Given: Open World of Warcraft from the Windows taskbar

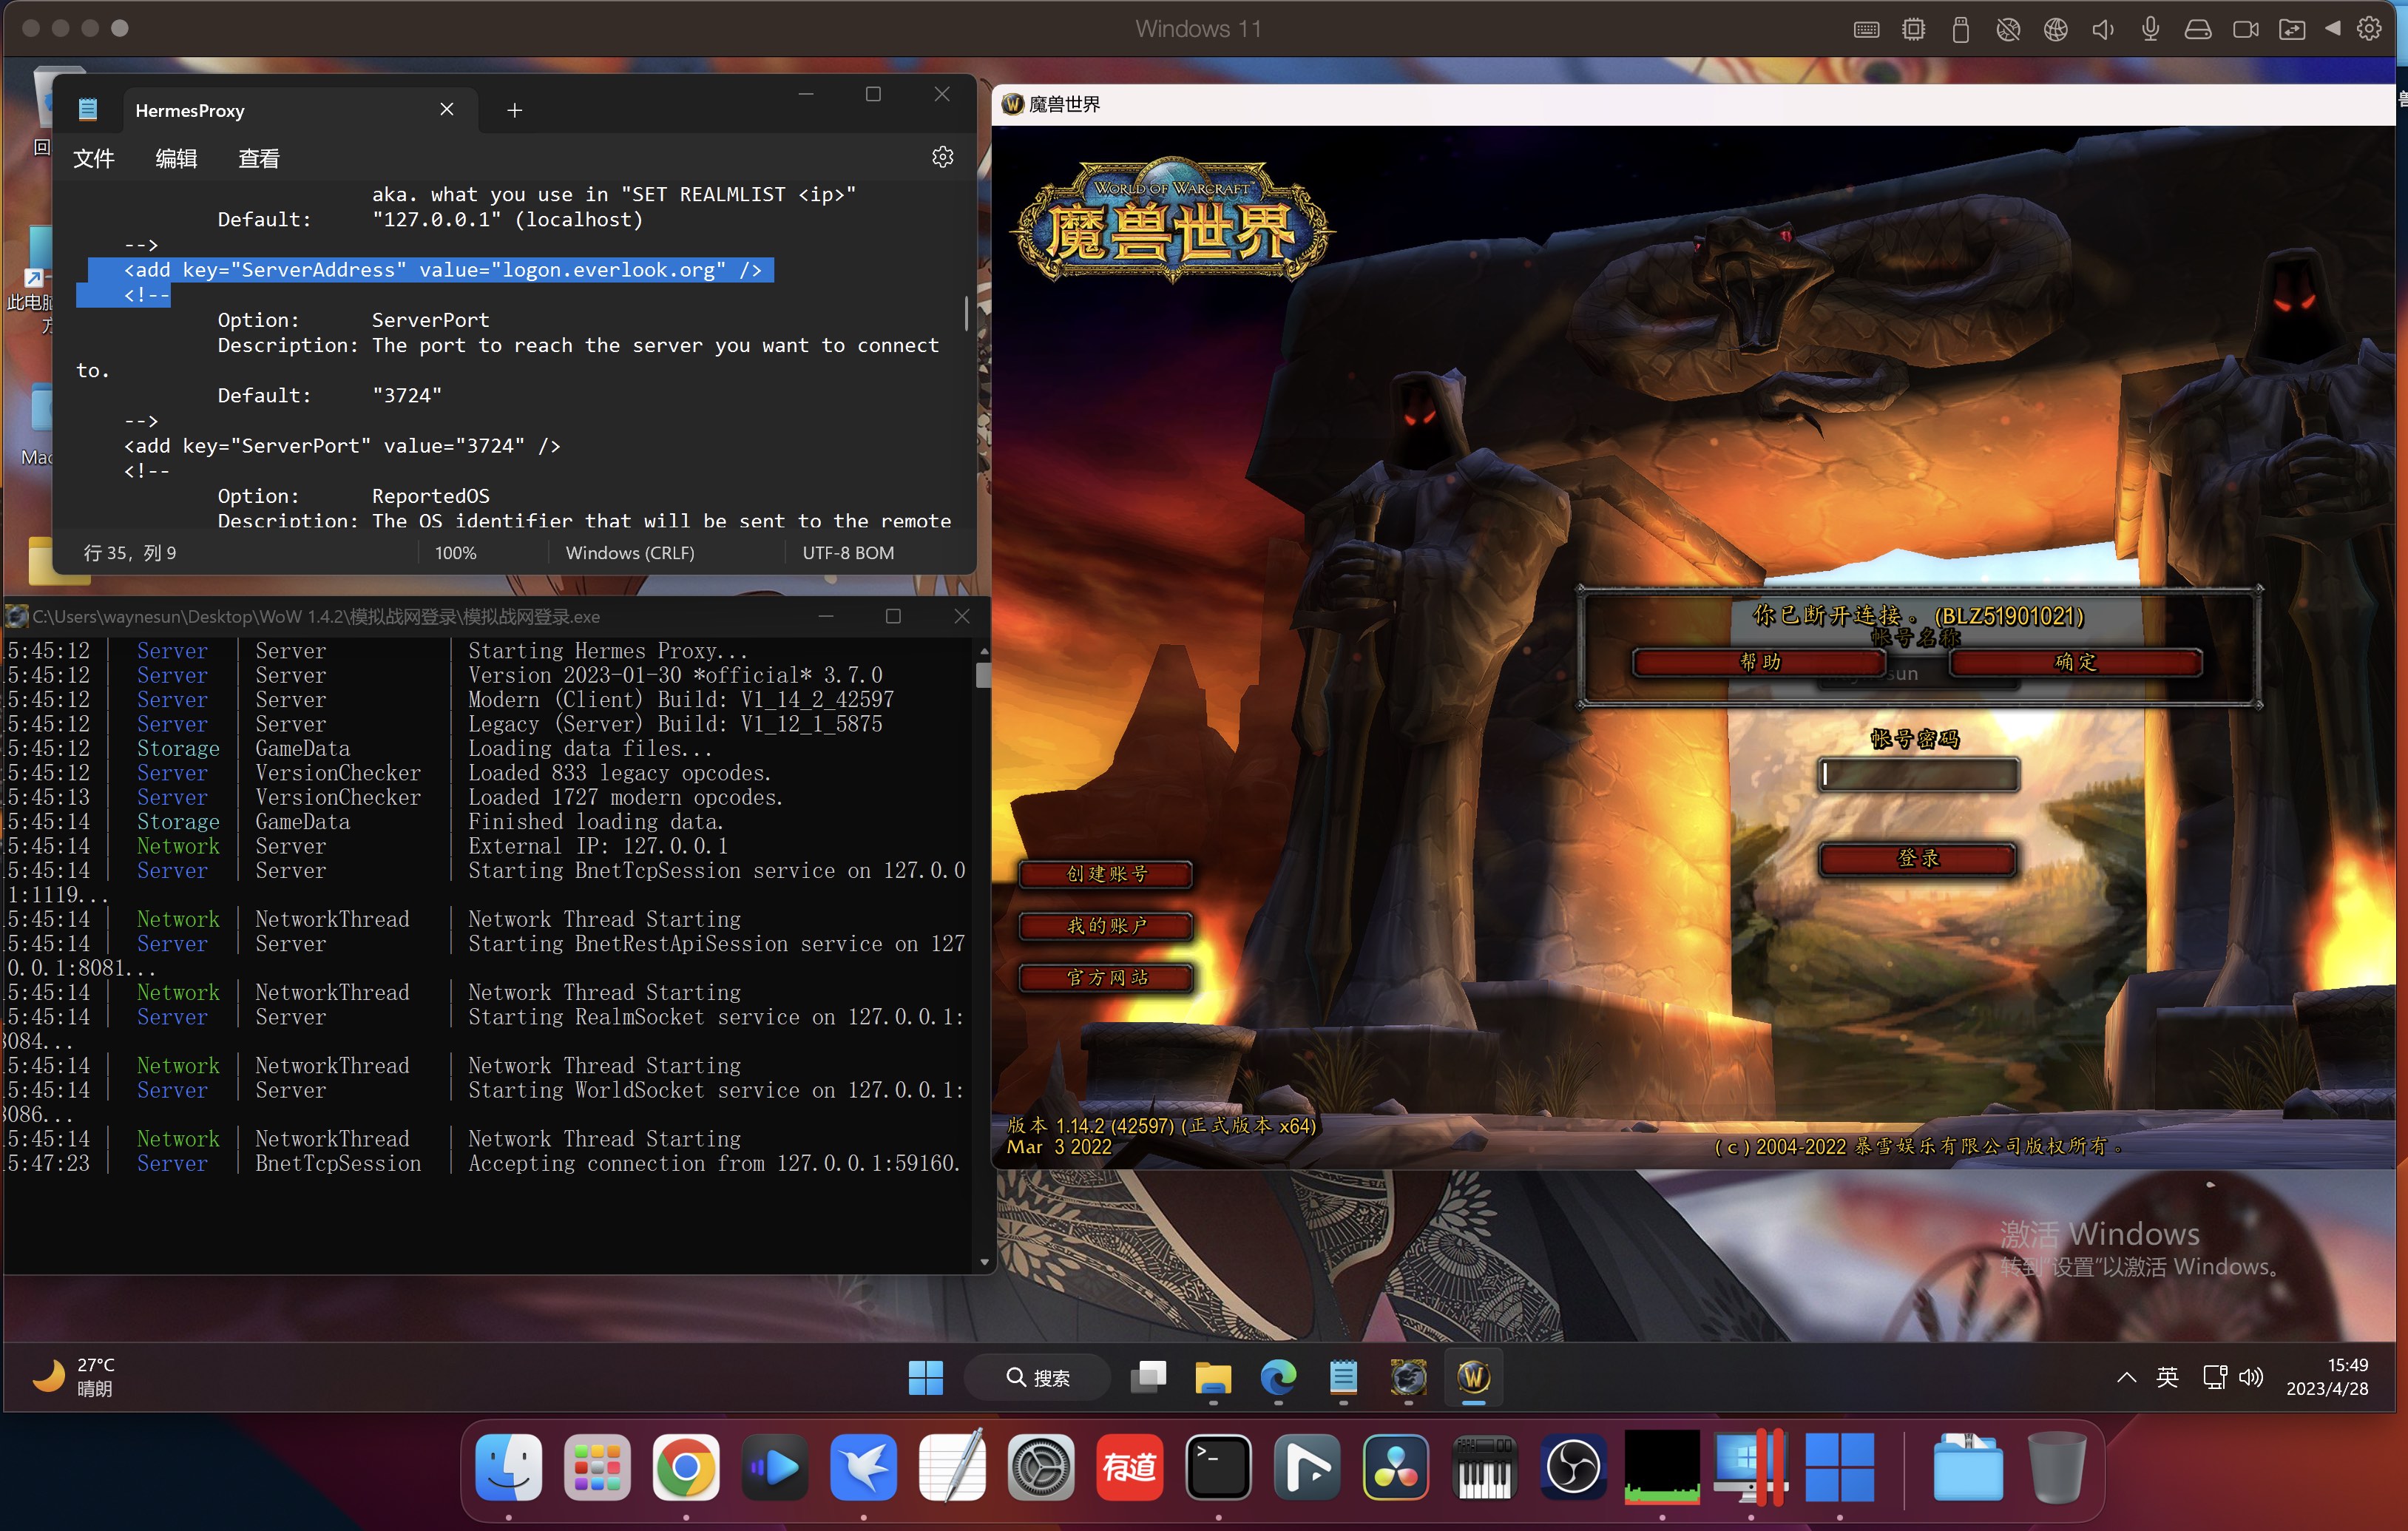Looking at the screenshot, I should coord(1473,1377).
